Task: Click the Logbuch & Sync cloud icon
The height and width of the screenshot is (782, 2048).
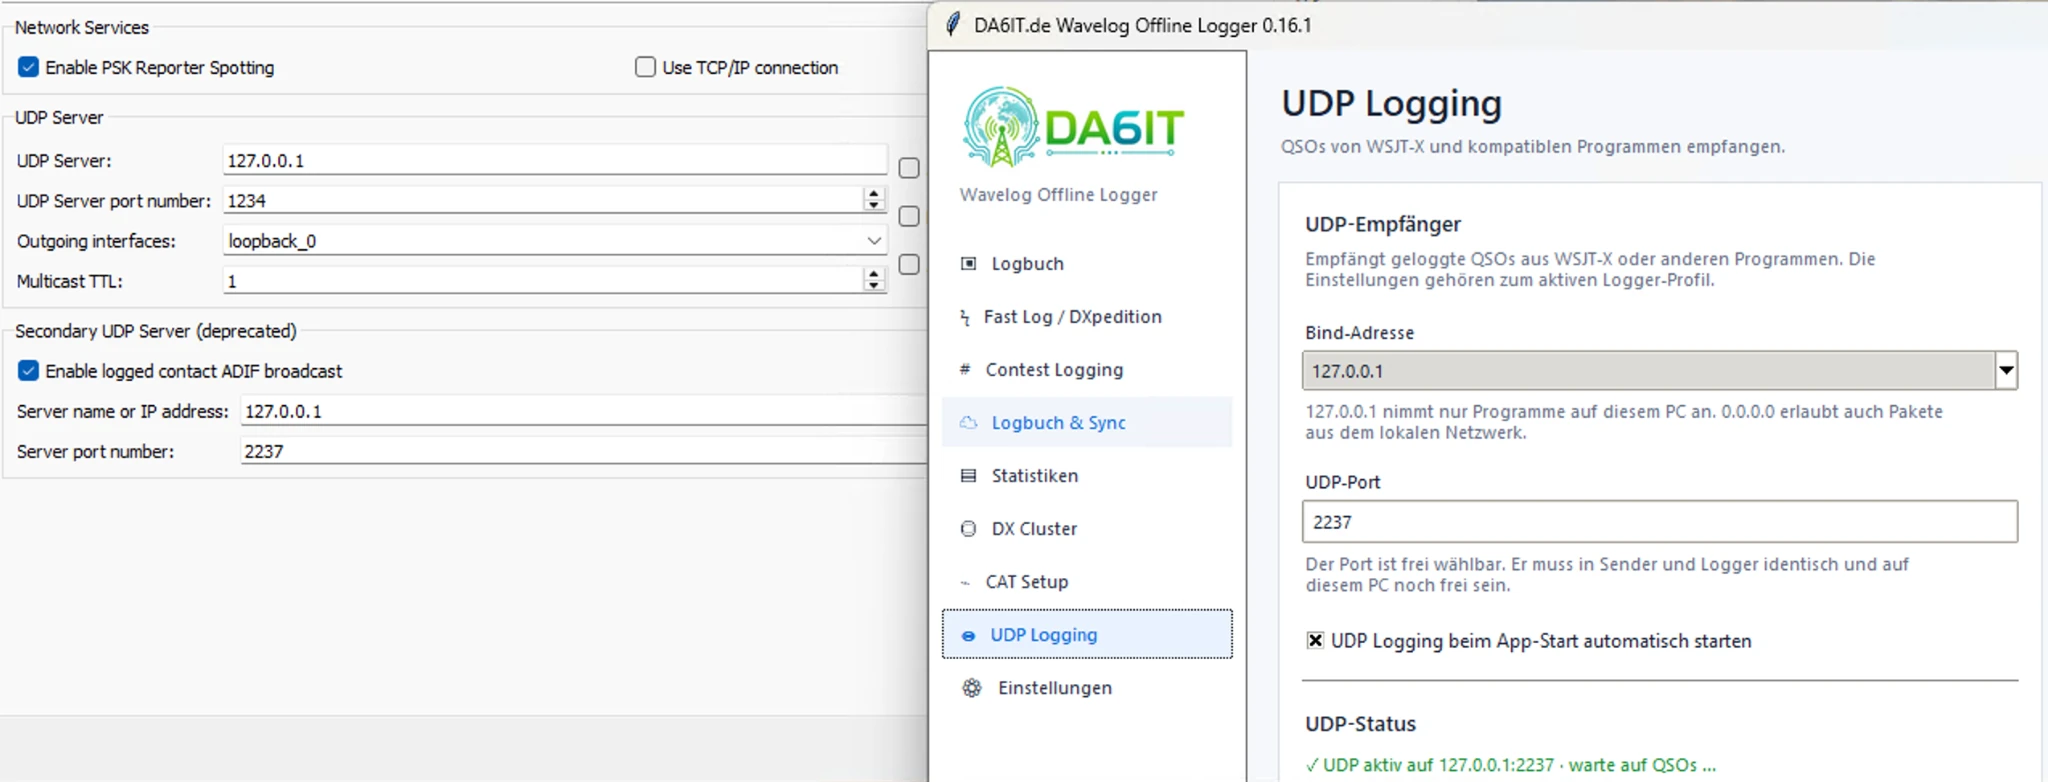Action: point(968,423)
